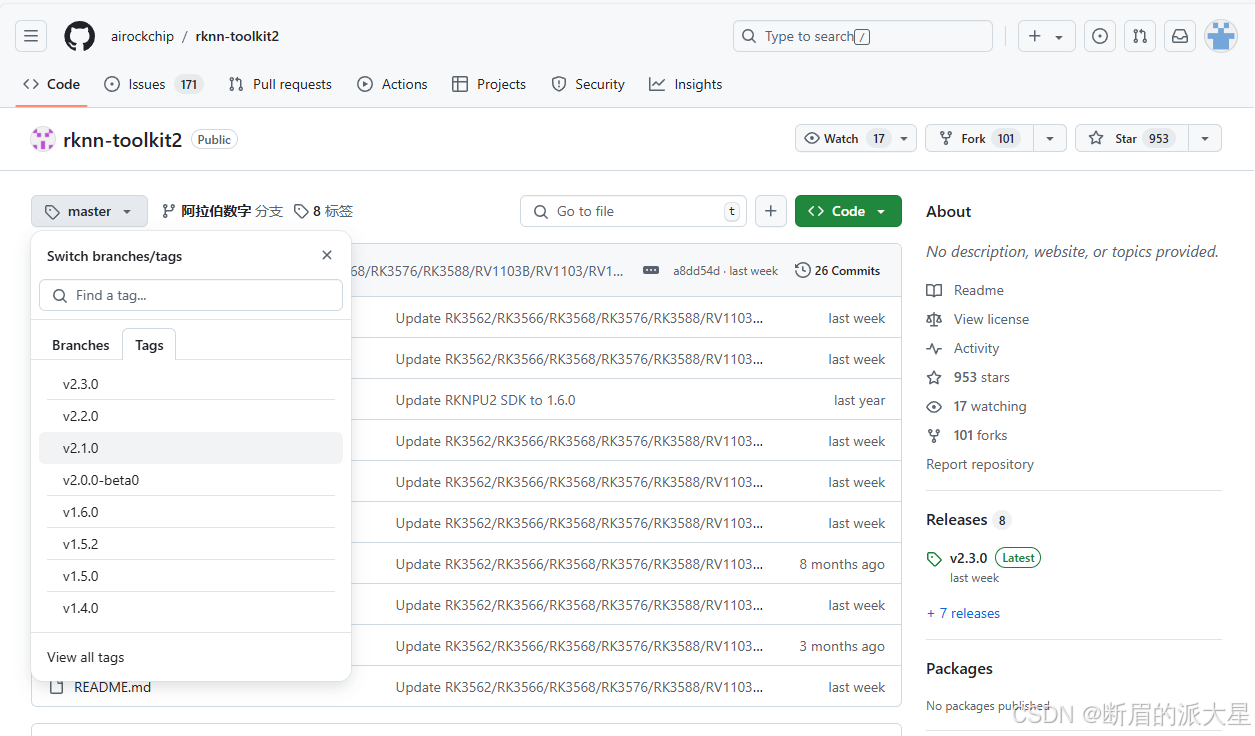
Task: Switch to the Security tab
Action: click(x=588, y=84)
